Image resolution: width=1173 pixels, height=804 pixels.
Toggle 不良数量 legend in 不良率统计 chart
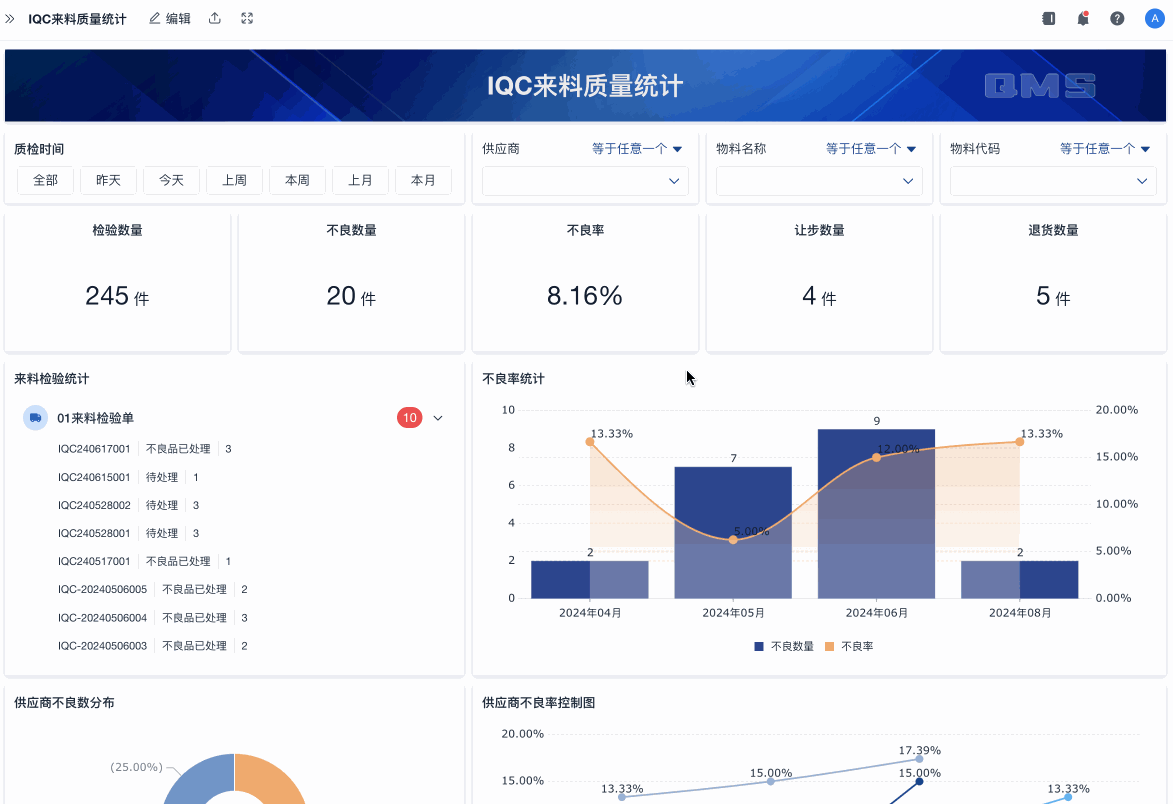coord(783,646)
